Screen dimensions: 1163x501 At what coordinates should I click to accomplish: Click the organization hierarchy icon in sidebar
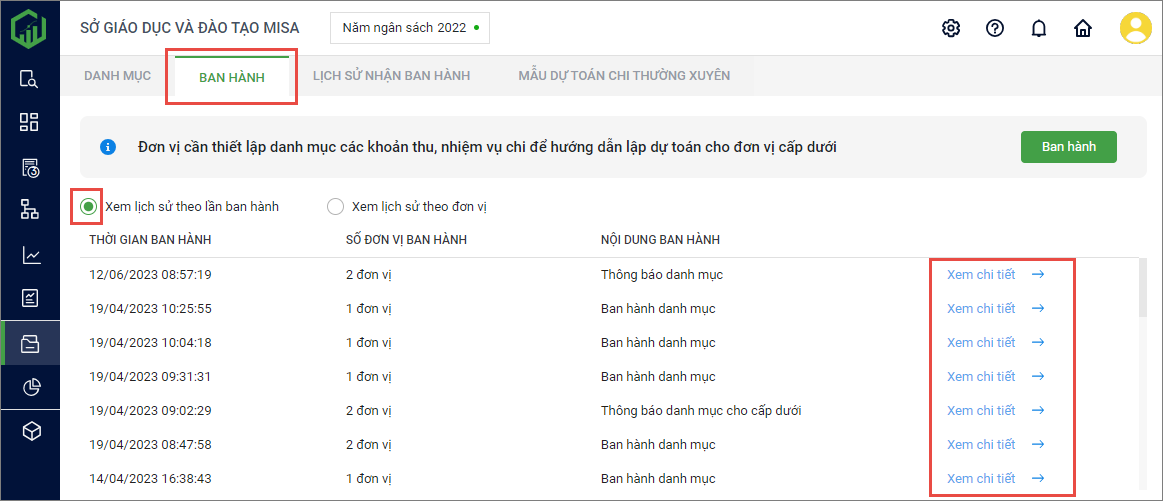(x=30, y=209)
